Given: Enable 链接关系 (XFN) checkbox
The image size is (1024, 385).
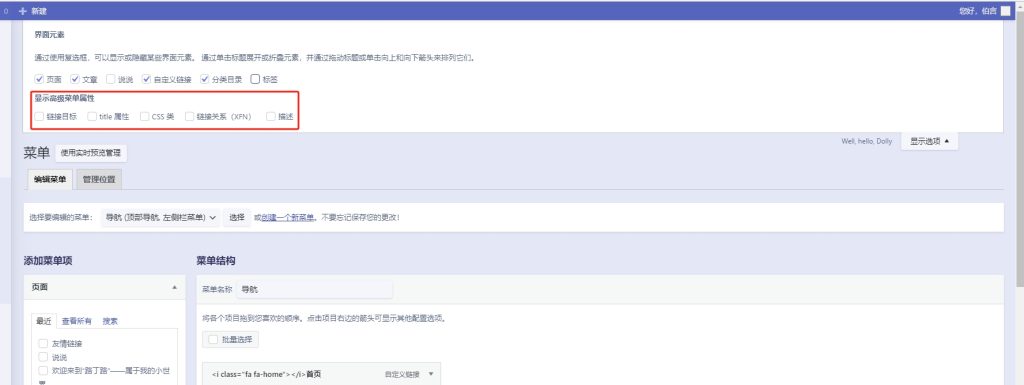Looking at the screenshot, I should pos(189,116).
